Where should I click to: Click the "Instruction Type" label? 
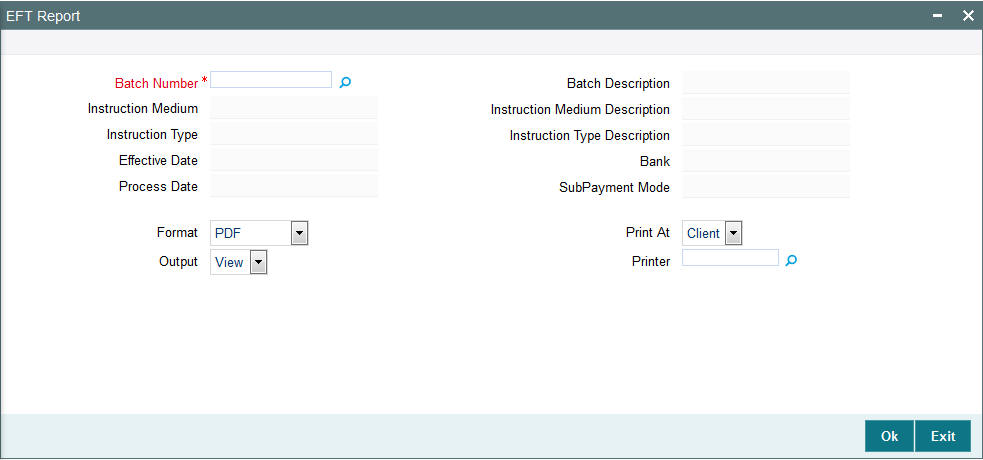tap(152, 135)
